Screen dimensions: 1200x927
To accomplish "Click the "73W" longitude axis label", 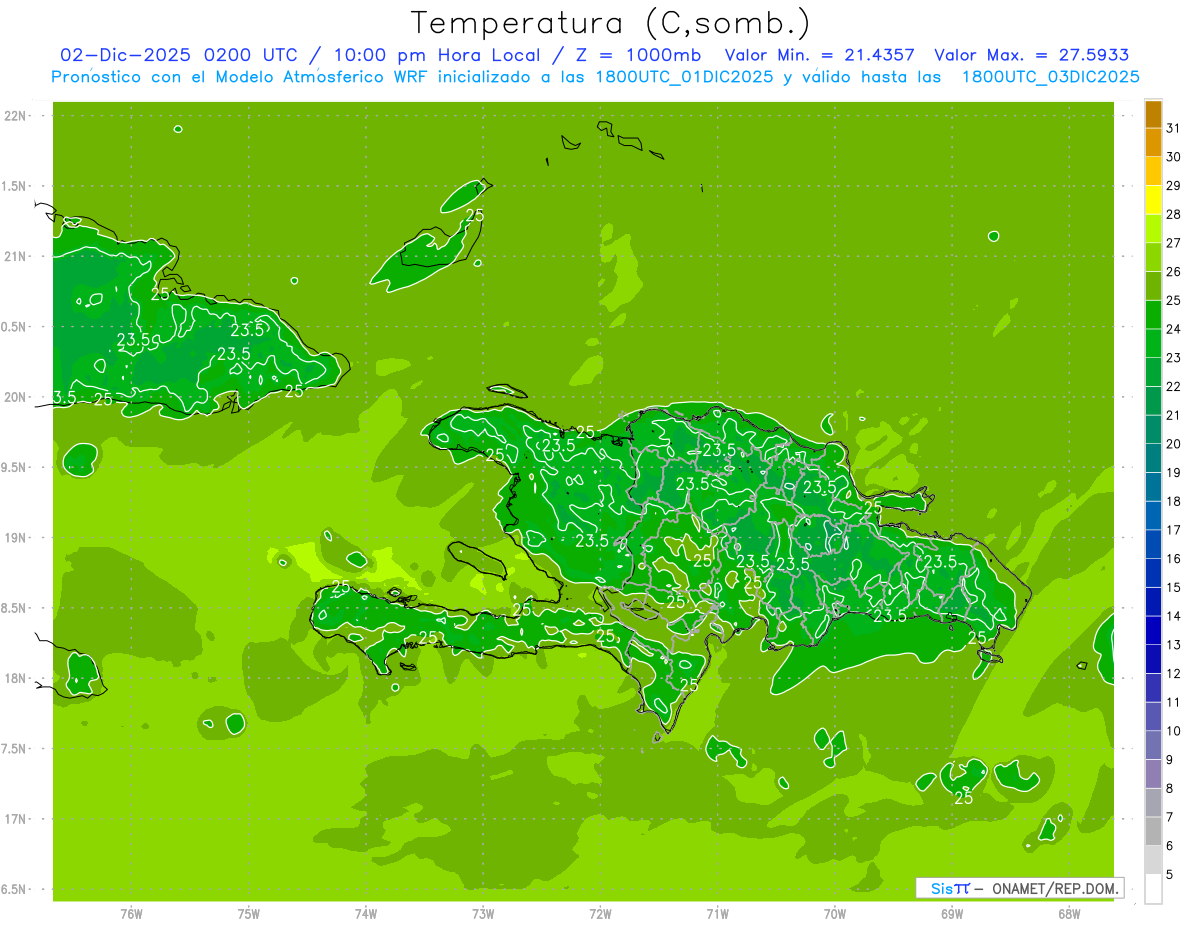I will [483, 914].
